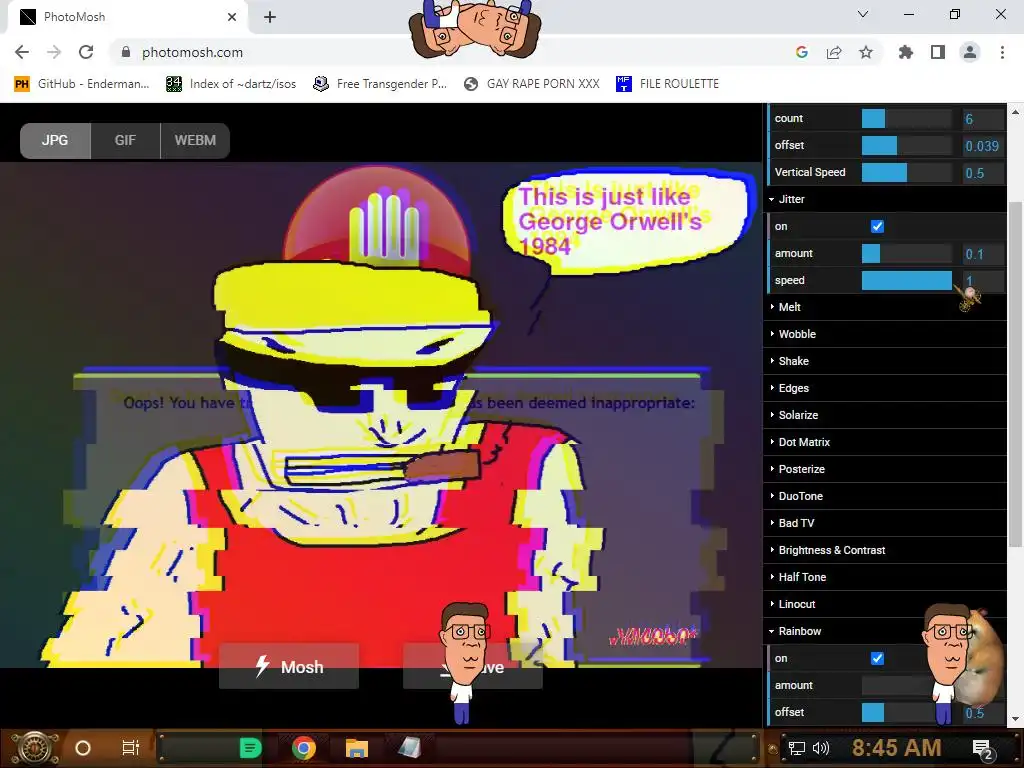
Task: Reload the PhotoMosh page
Action: click(x=86, y=52)
